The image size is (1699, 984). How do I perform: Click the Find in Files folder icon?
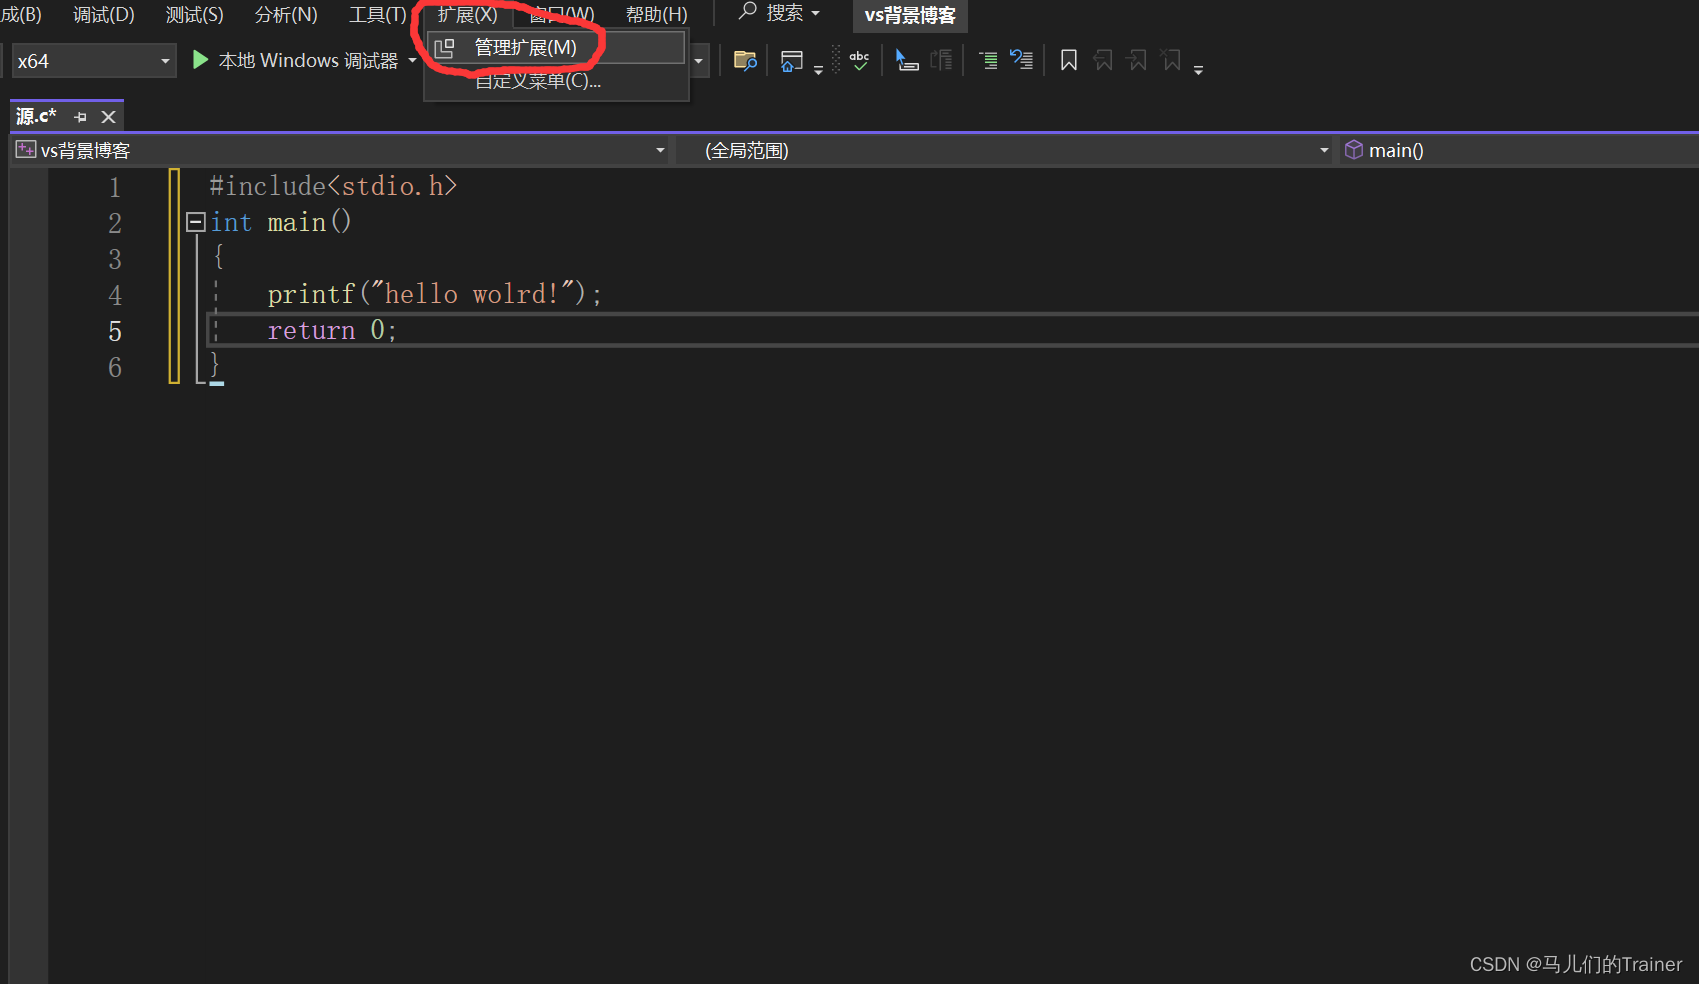click(745, 61)
